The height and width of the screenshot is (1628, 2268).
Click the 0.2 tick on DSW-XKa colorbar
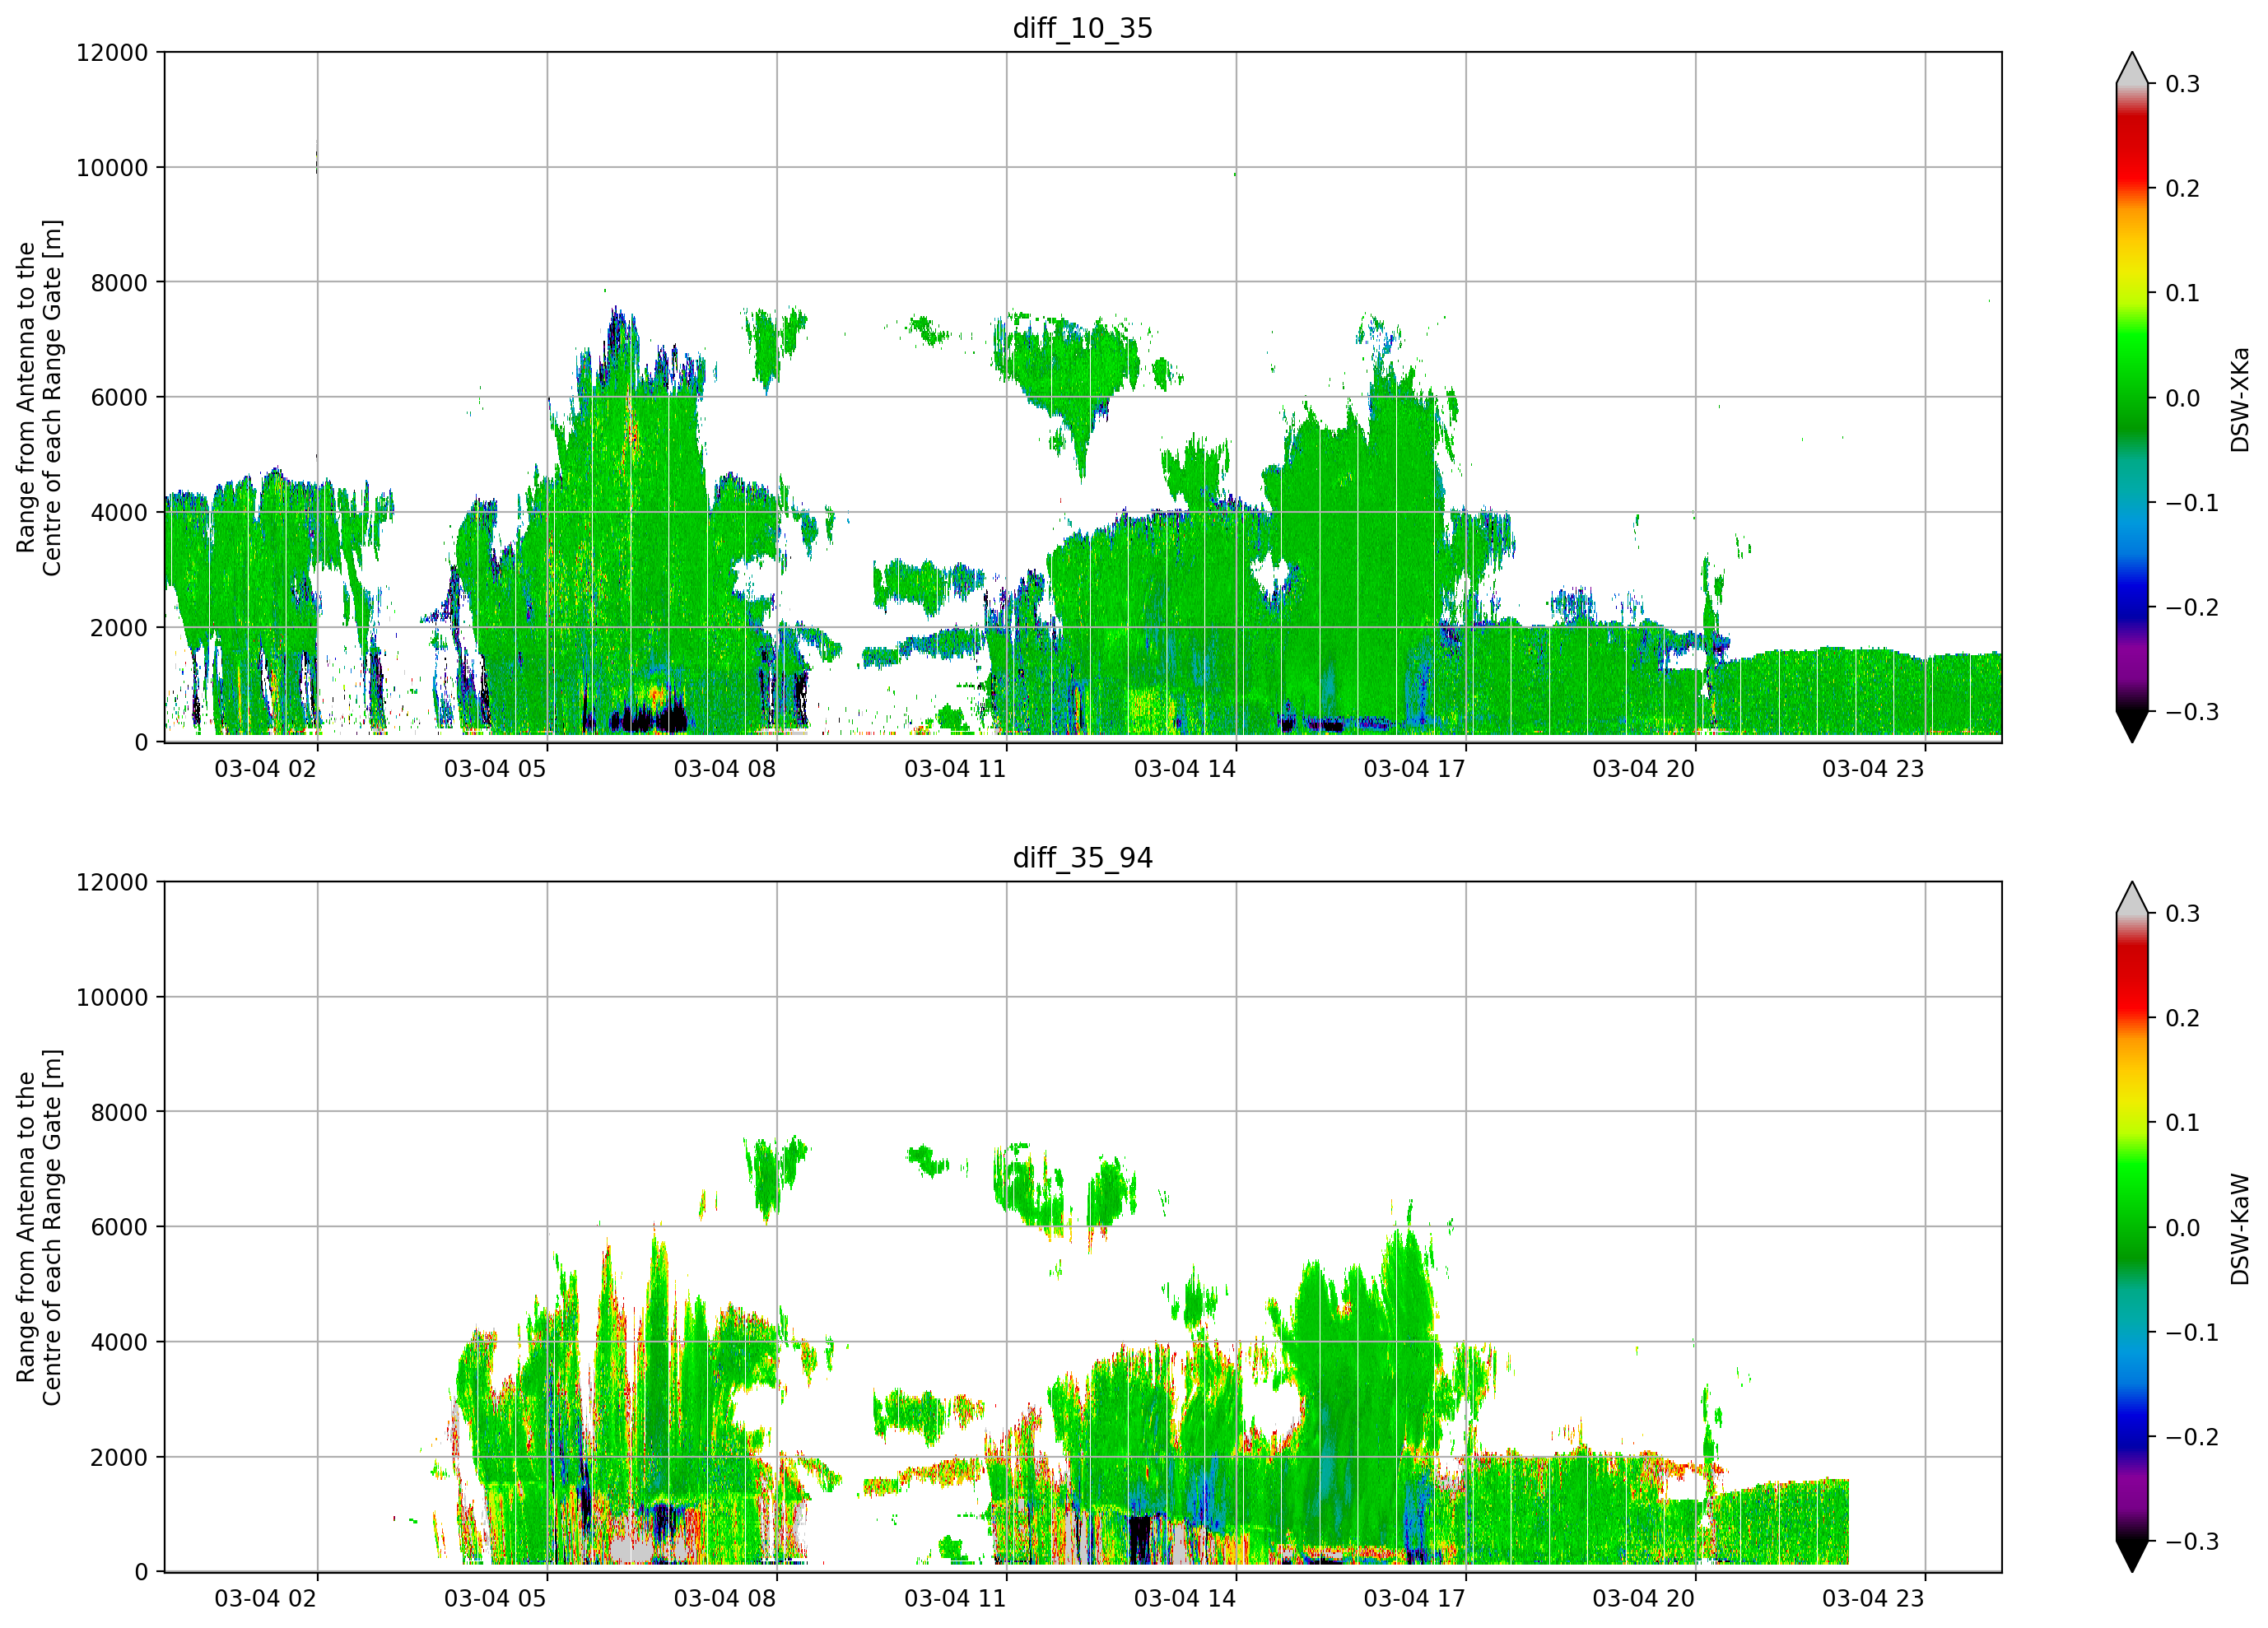click(2182, 189)
